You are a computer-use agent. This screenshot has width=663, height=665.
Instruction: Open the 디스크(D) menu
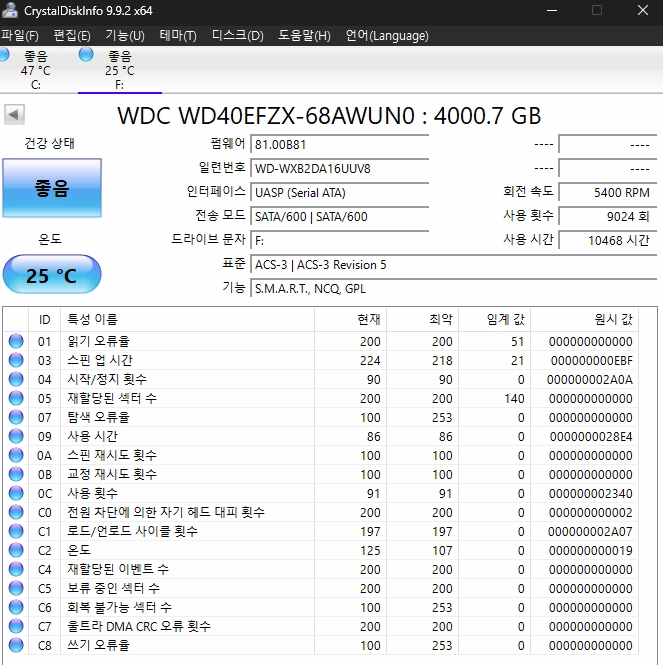[x=238, y=36]
